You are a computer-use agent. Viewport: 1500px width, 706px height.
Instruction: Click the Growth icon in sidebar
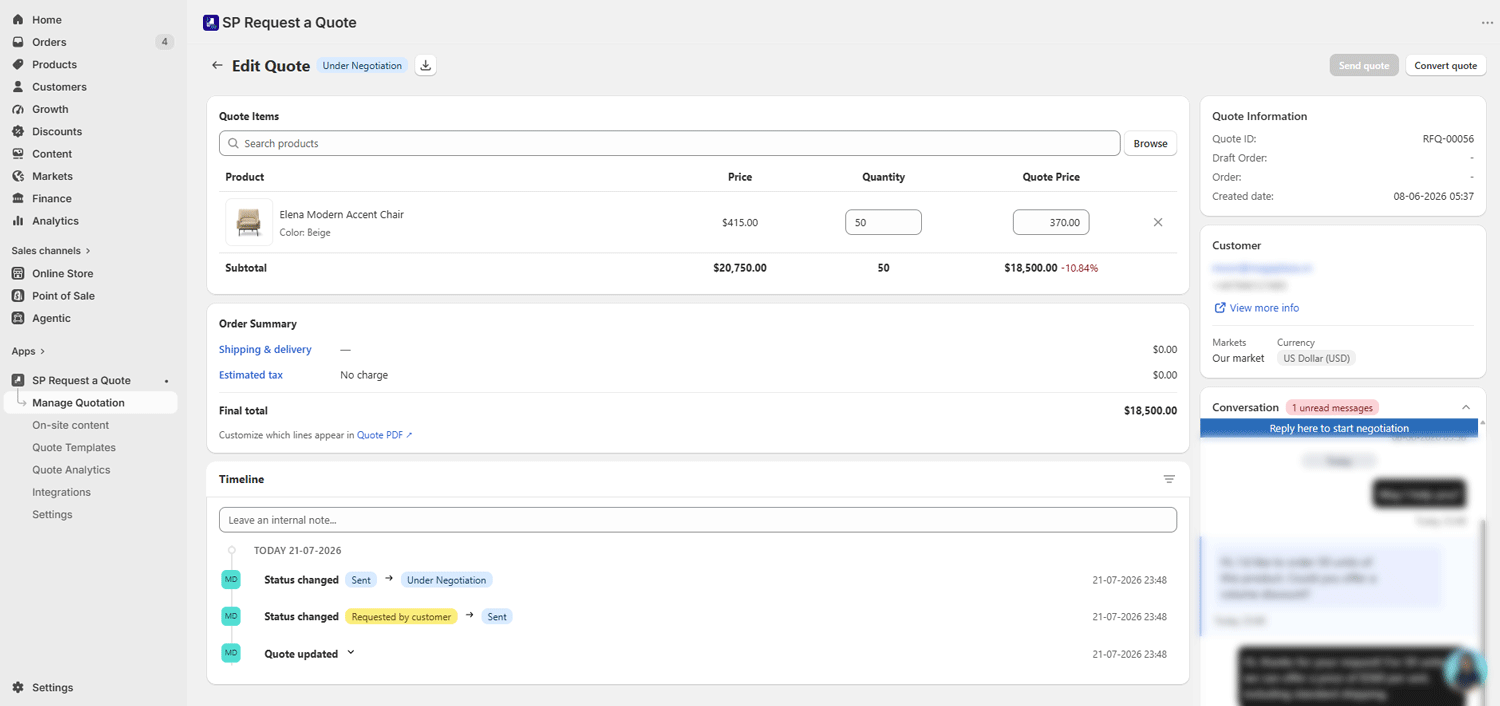click(18, 109)
